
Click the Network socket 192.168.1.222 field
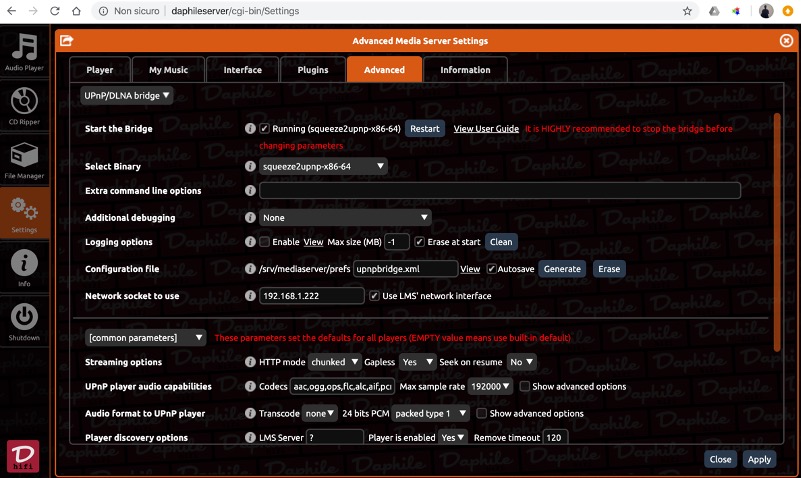pos(312,296)
